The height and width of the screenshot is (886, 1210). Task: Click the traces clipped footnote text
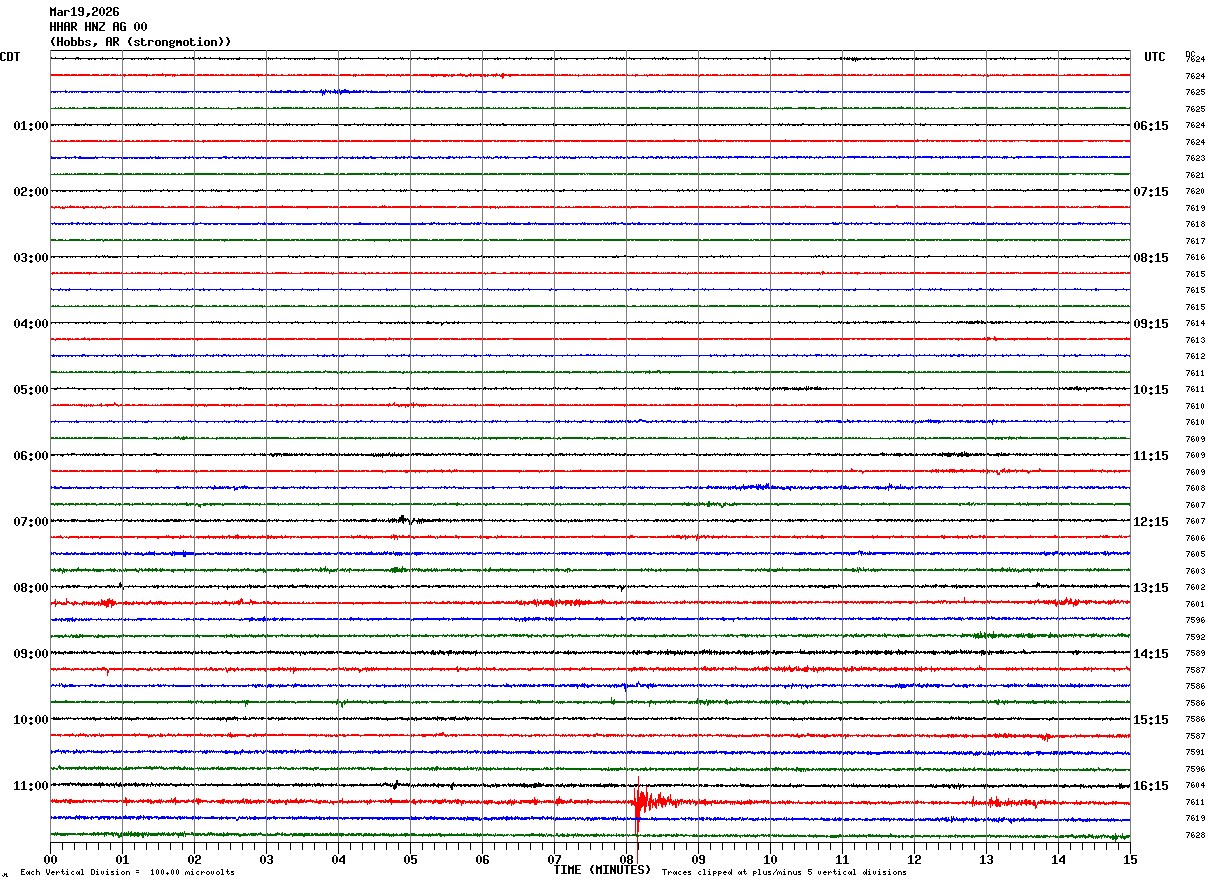click(x=784, y=873)
